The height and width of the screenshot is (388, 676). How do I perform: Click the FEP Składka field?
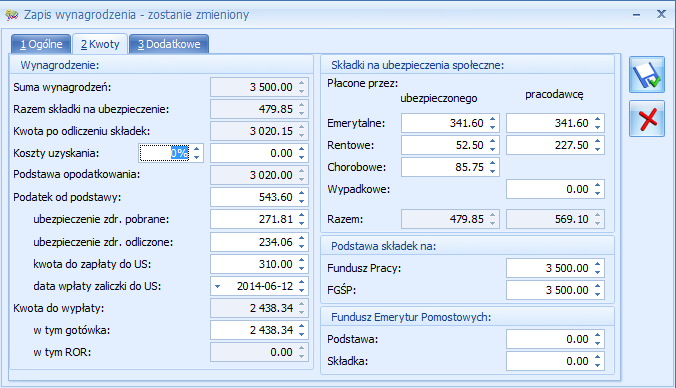click(x=550, y=361)
